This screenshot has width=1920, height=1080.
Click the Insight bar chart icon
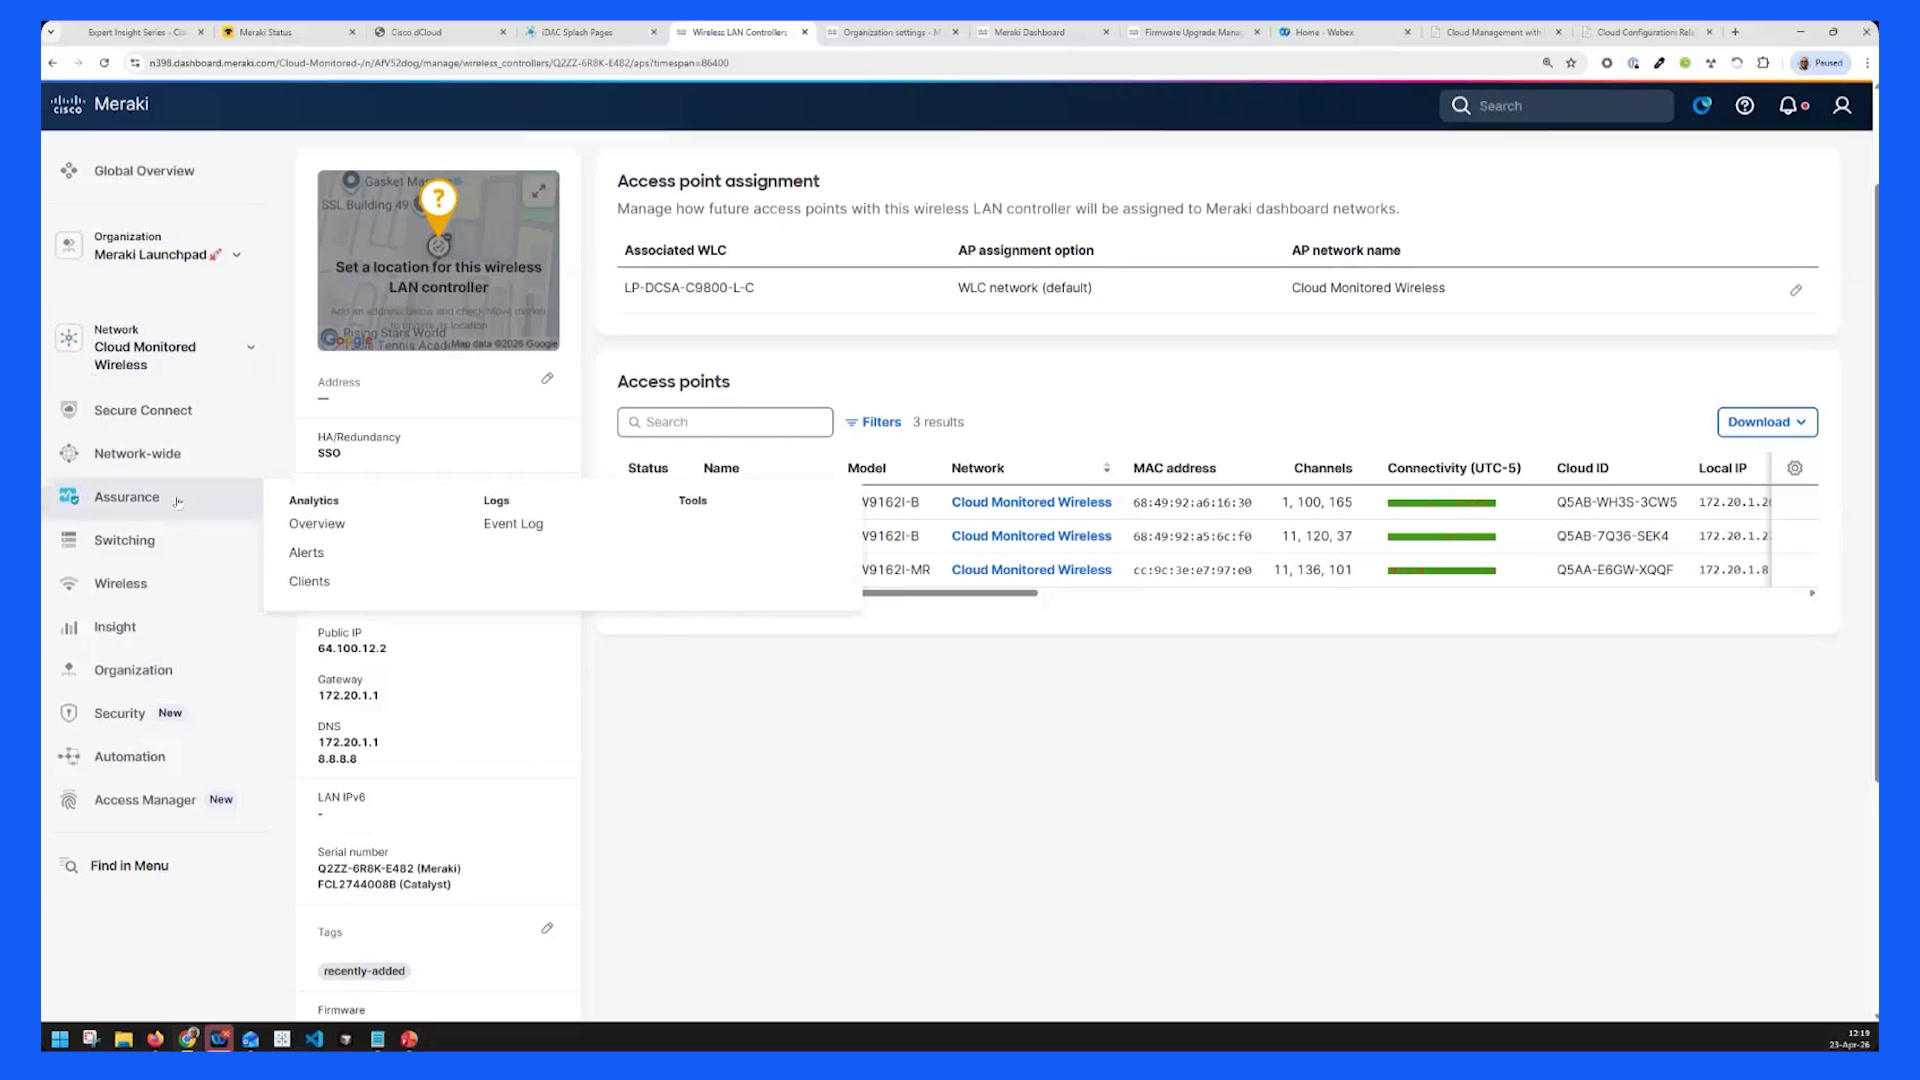point(69,627)
